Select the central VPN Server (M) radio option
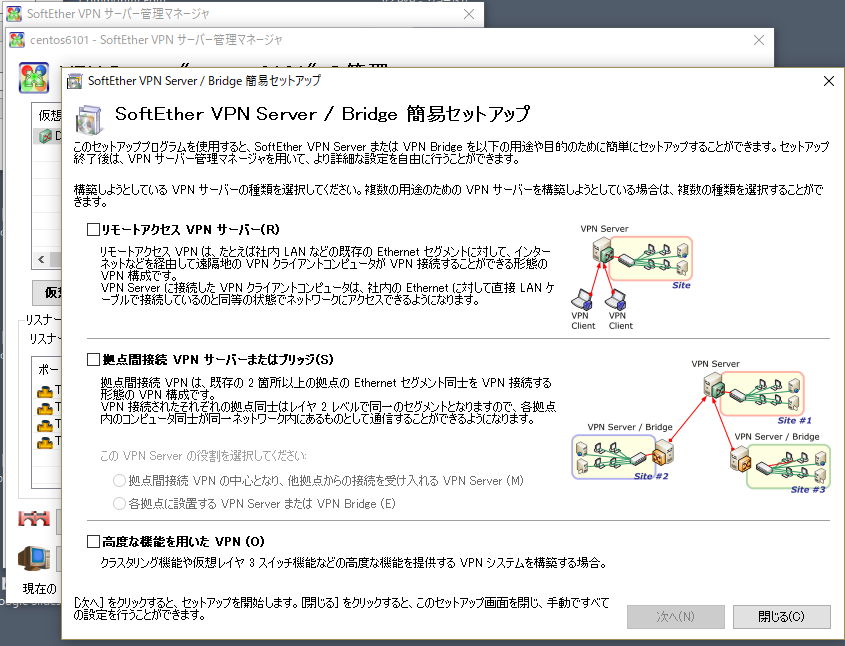This screenshot has height=646, width=845. coord(120,481)
